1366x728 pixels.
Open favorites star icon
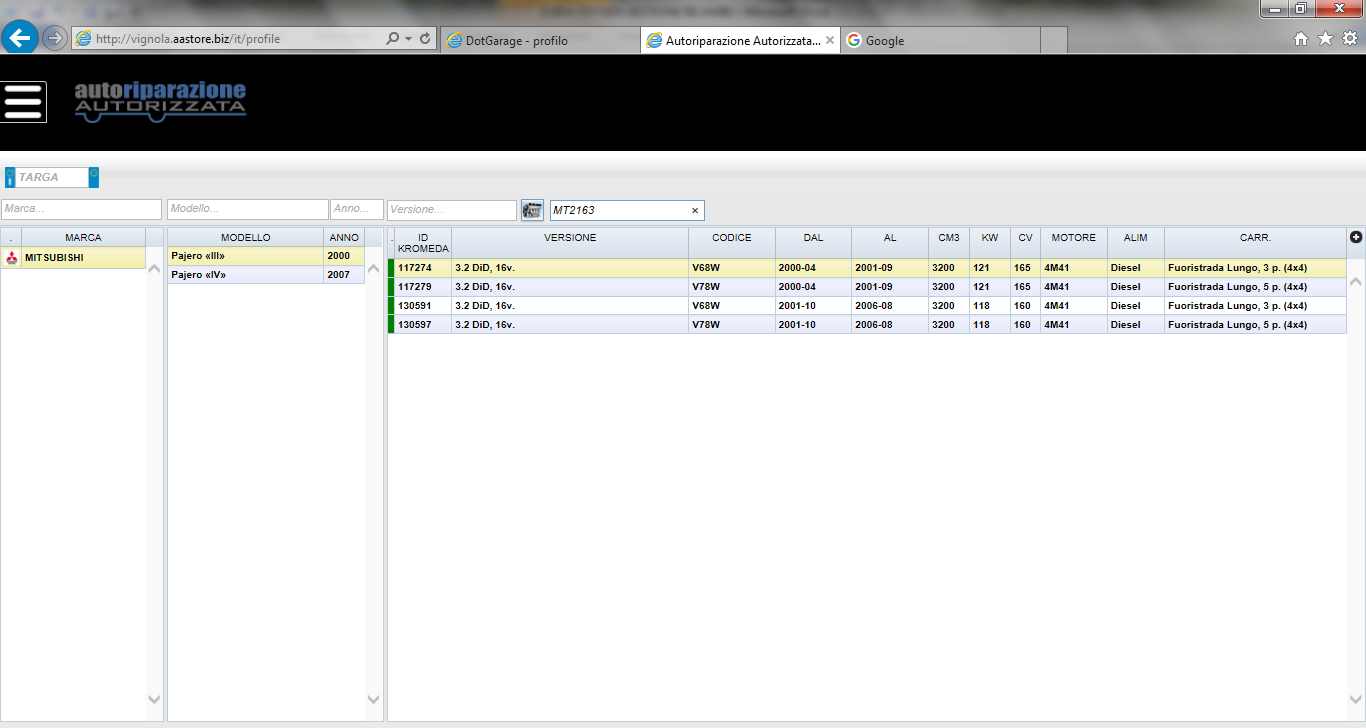coord(1325,39)
